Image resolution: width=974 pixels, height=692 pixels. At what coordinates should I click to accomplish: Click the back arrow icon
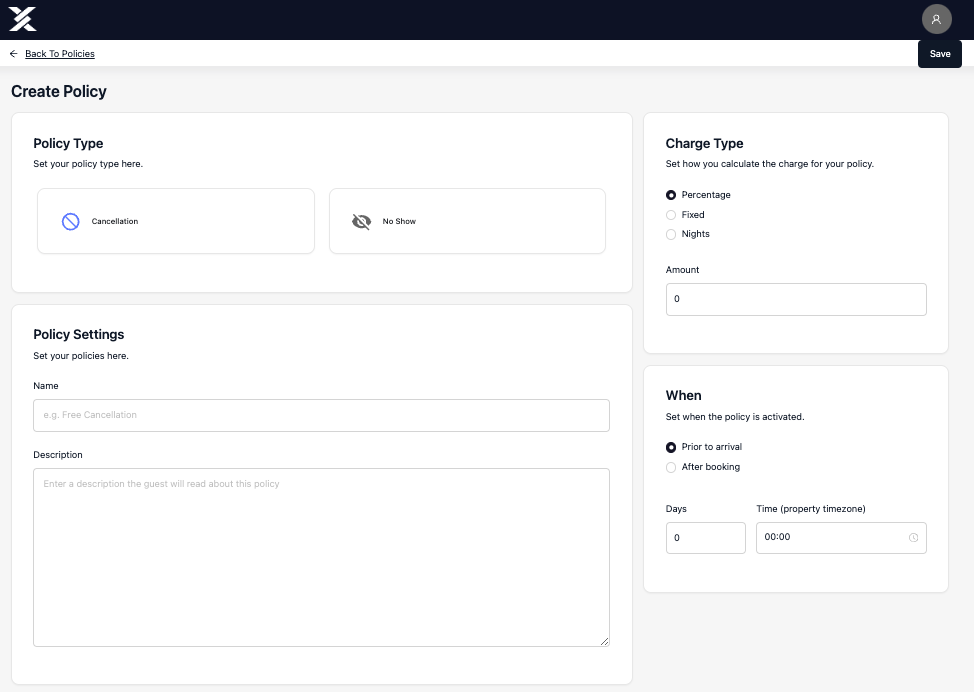tap(14, 54)
